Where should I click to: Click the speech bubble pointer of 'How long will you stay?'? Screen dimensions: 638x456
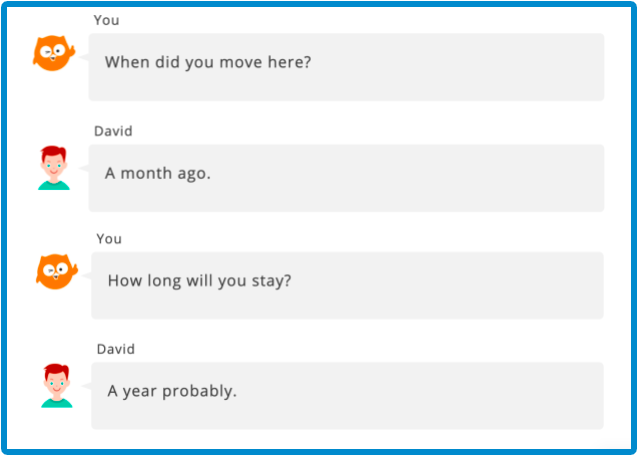87,276
